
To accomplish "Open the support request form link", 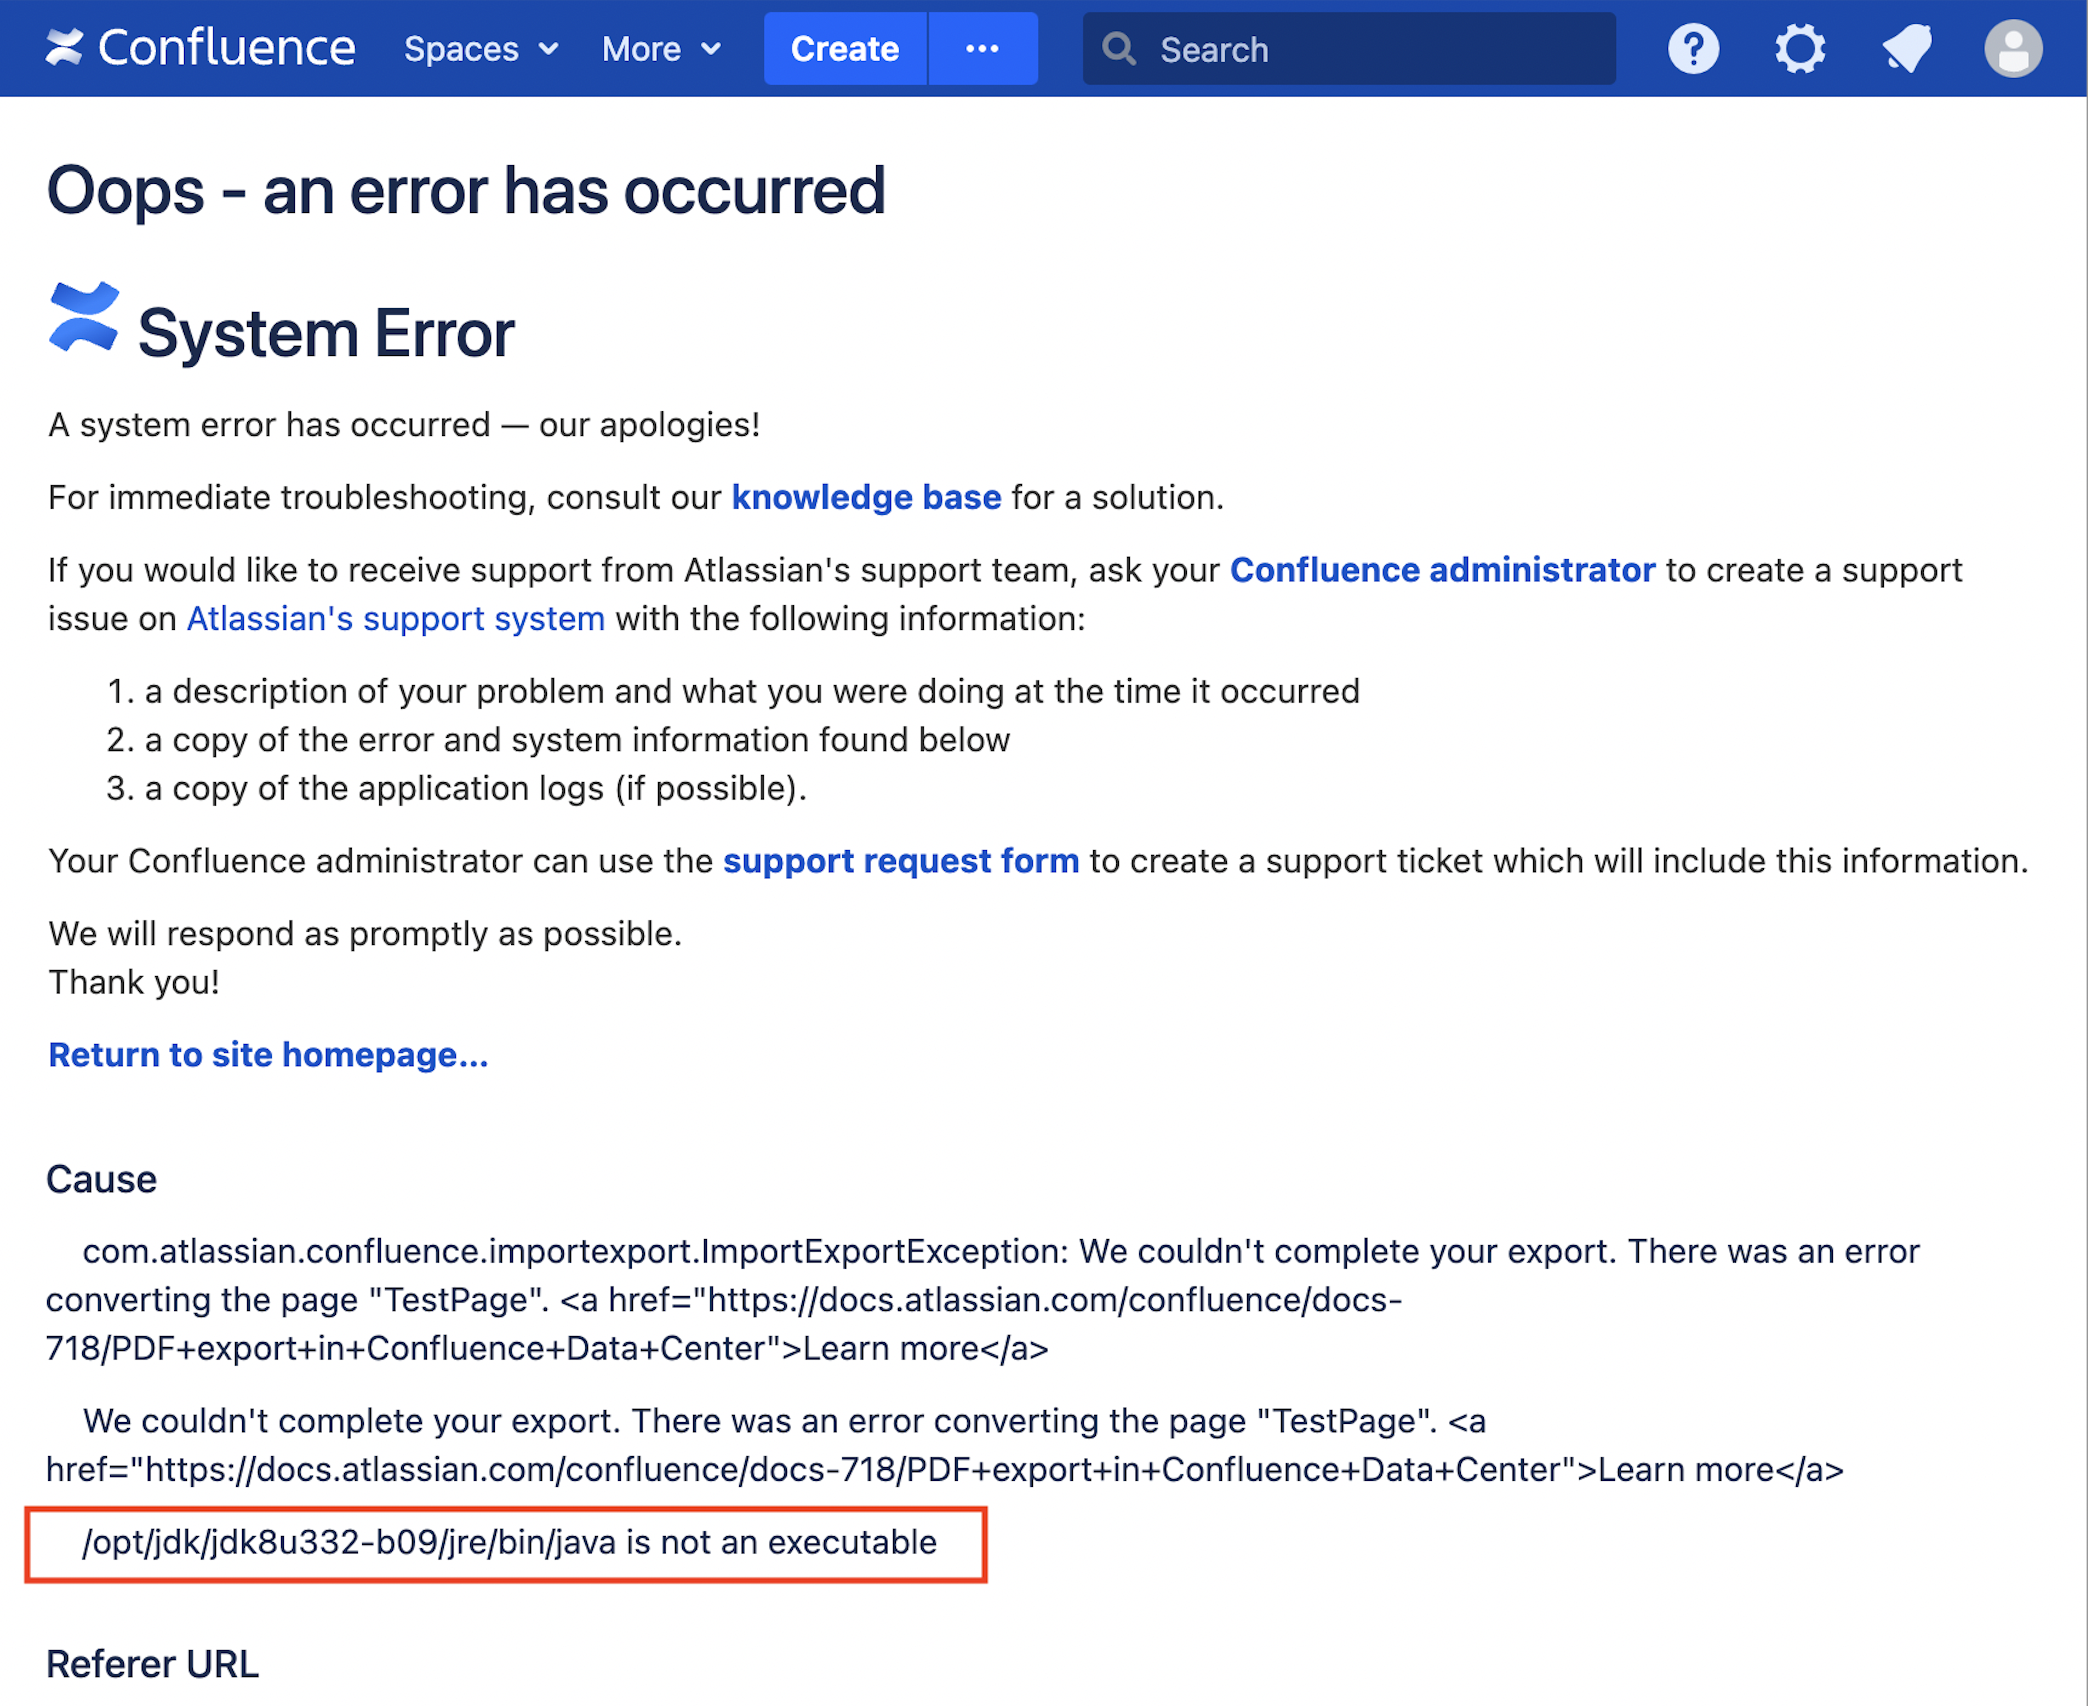I will (900, 861).
